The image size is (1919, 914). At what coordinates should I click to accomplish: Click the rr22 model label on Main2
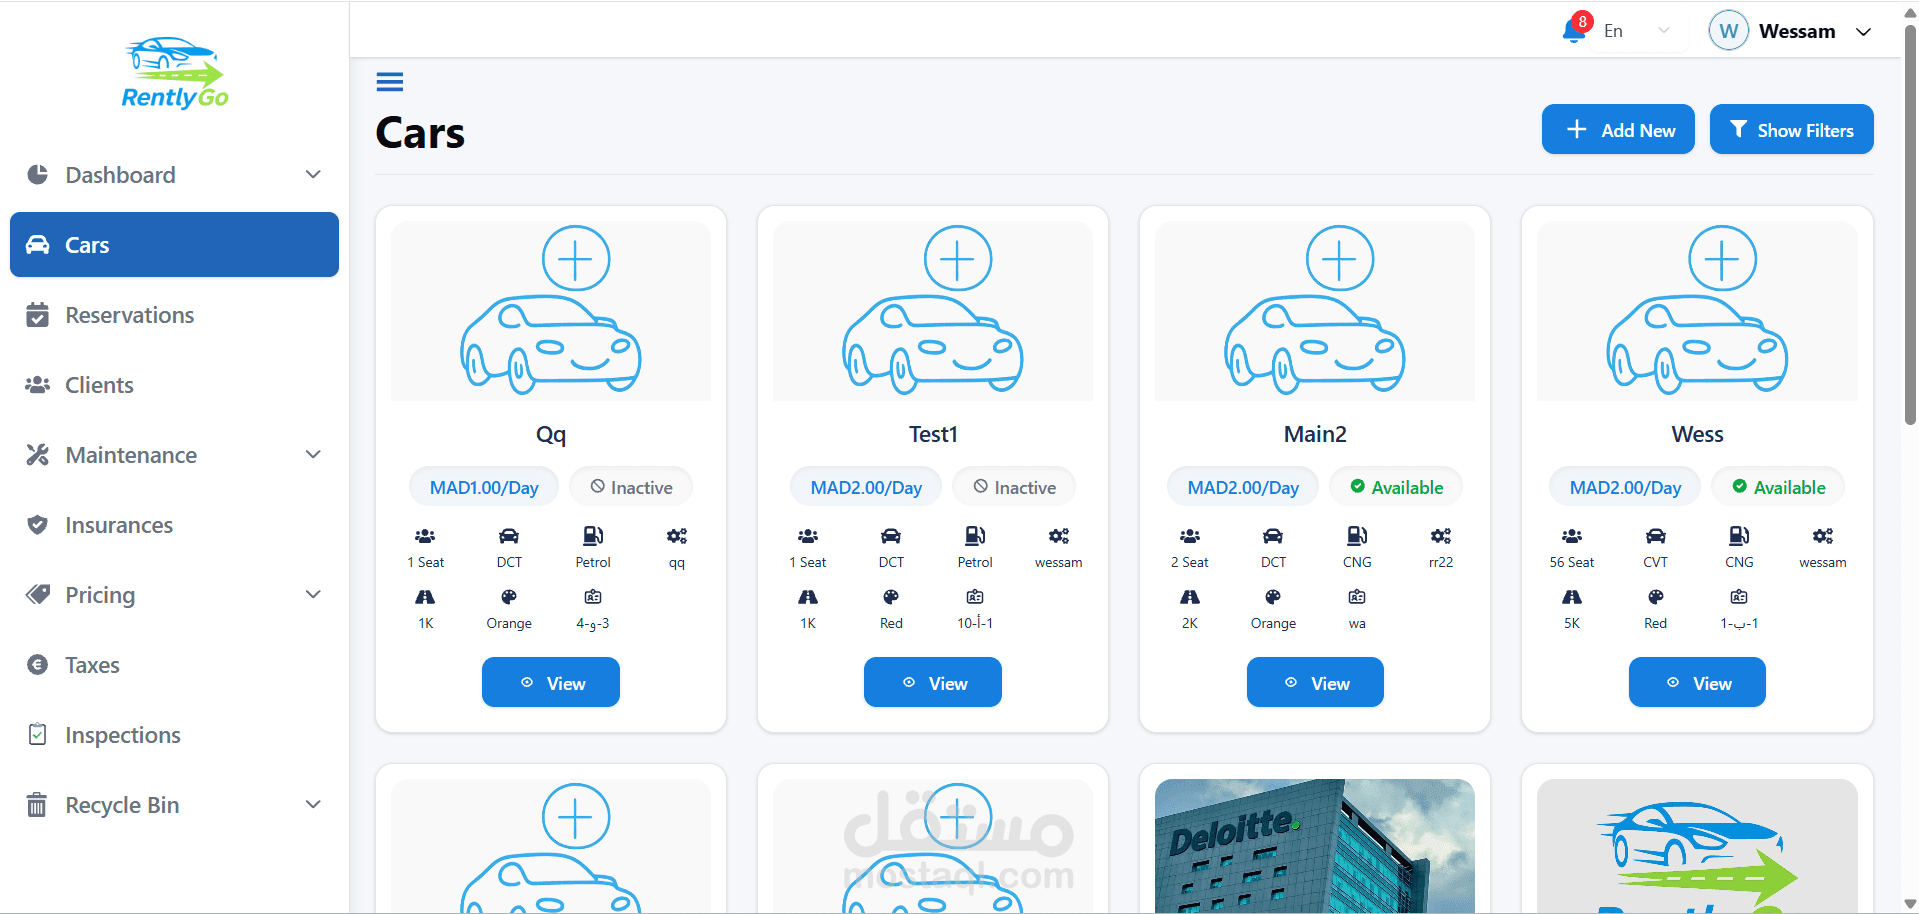1441,562
